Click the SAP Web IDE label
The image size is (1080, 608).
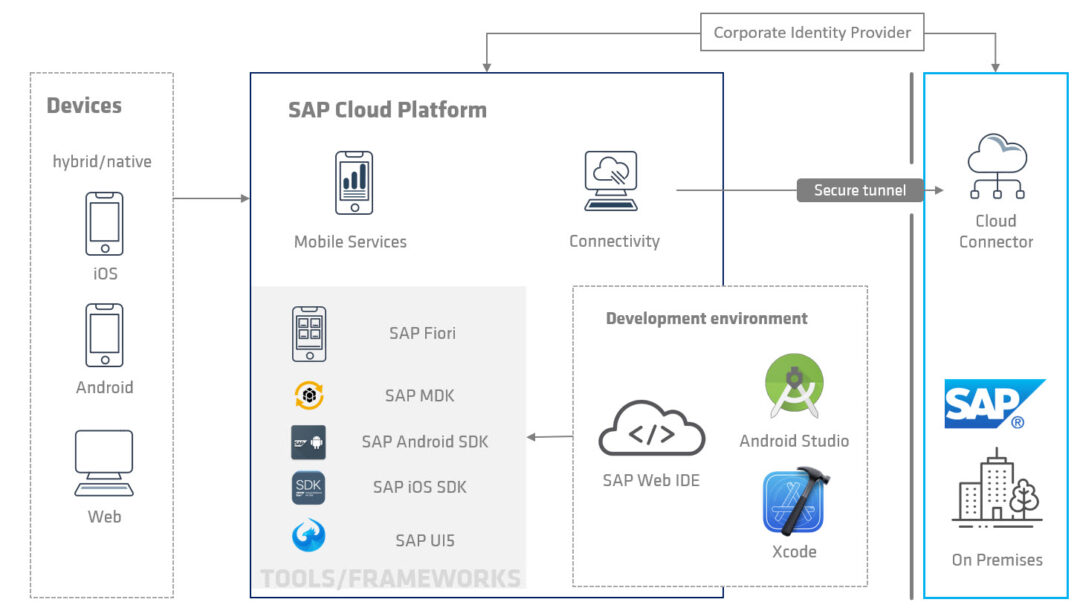click(651, 481)
